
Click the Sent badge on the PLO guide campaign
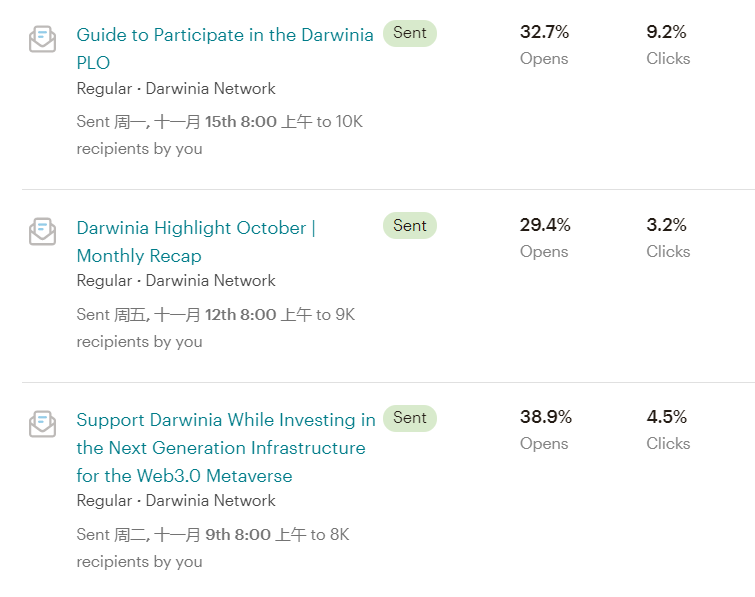(410, 33)
